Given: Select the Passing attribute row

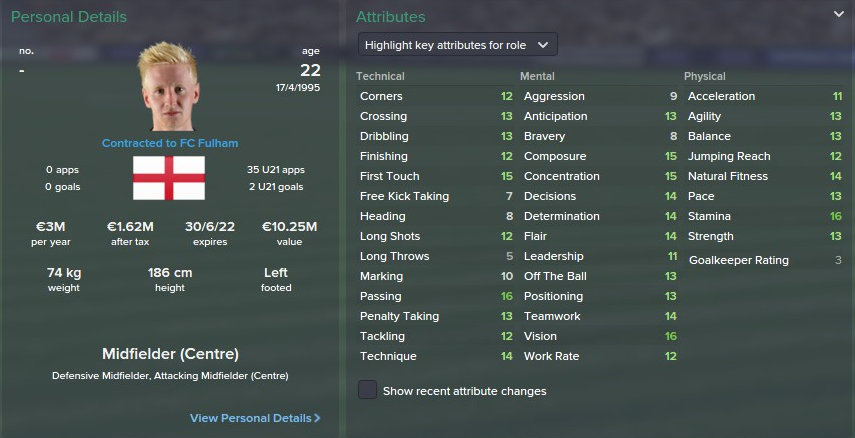Looking at the screenshot, I should coord(436,296).
